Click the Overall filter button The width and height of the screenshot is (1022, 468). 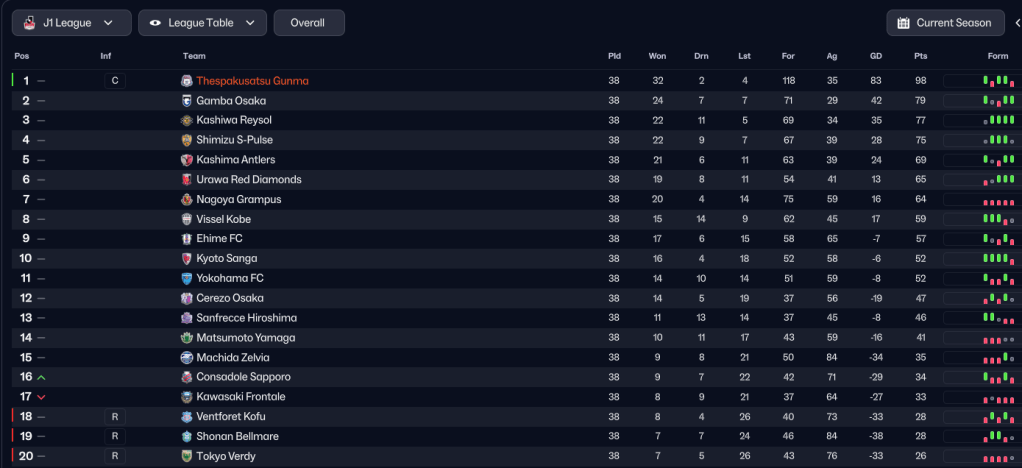click(x=308, y=23)
